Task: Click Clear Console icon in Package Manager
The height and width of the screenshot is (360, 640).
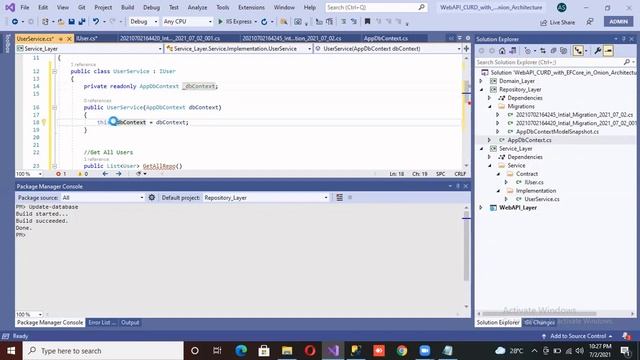Action: pyautogui.click(x=339, y=198)
